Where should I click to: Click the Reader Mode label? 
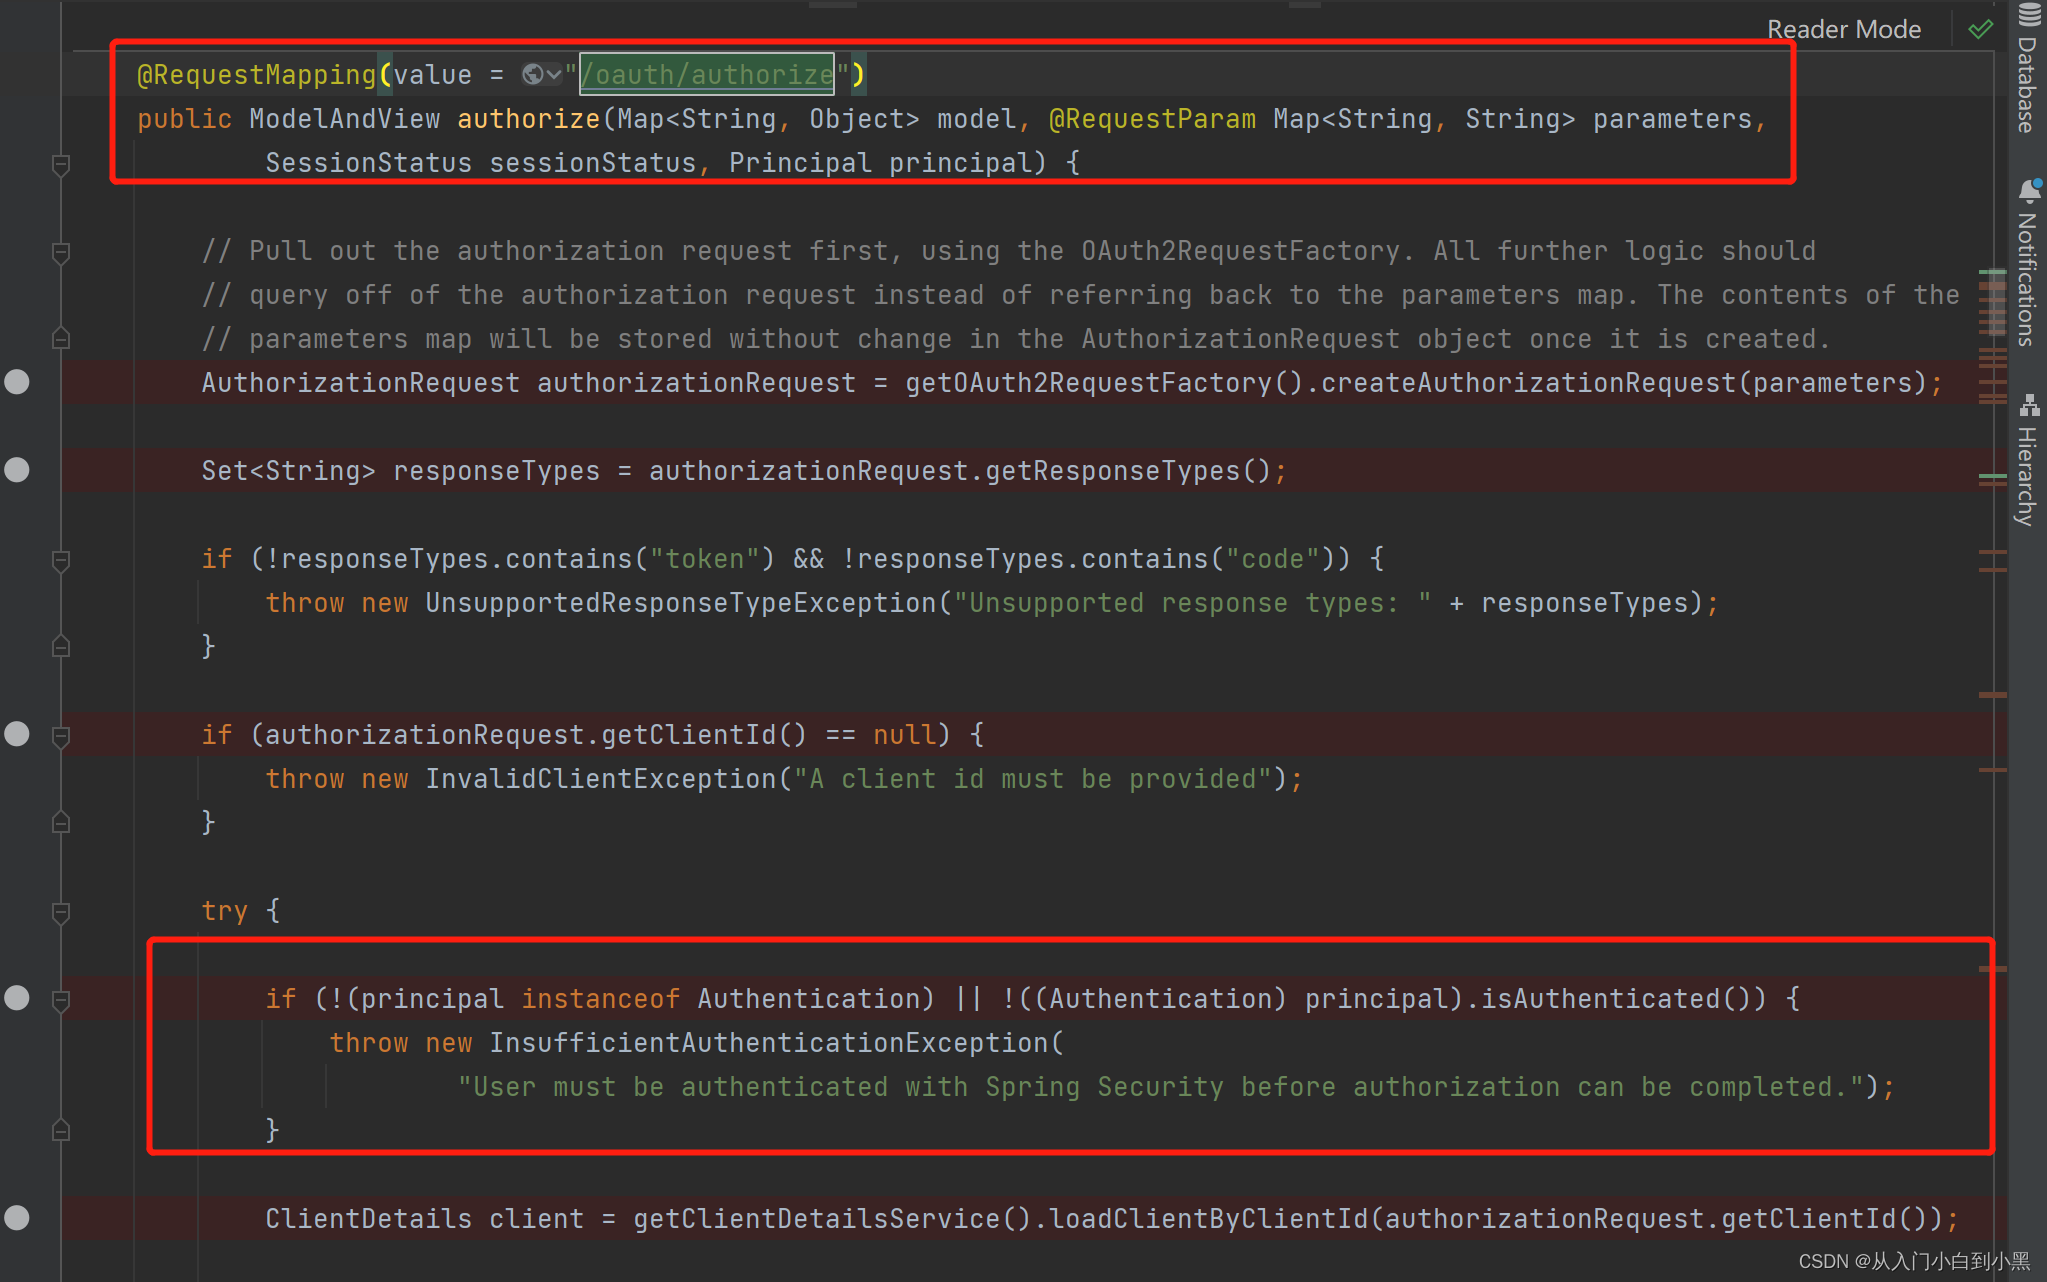[x=1844, y=29]
